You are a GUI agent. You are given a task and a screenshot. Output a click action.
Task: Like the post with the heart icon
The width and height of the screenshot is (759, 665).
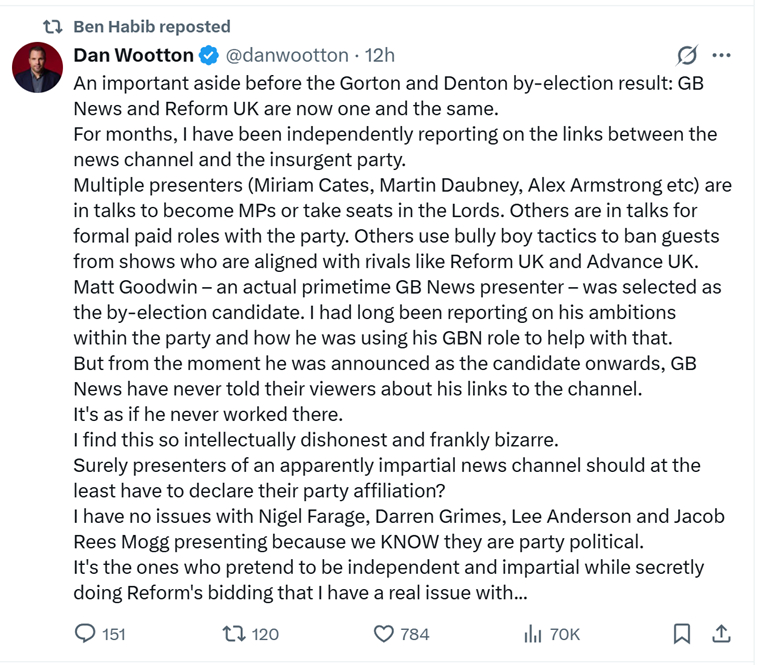(x=384, y=633)
